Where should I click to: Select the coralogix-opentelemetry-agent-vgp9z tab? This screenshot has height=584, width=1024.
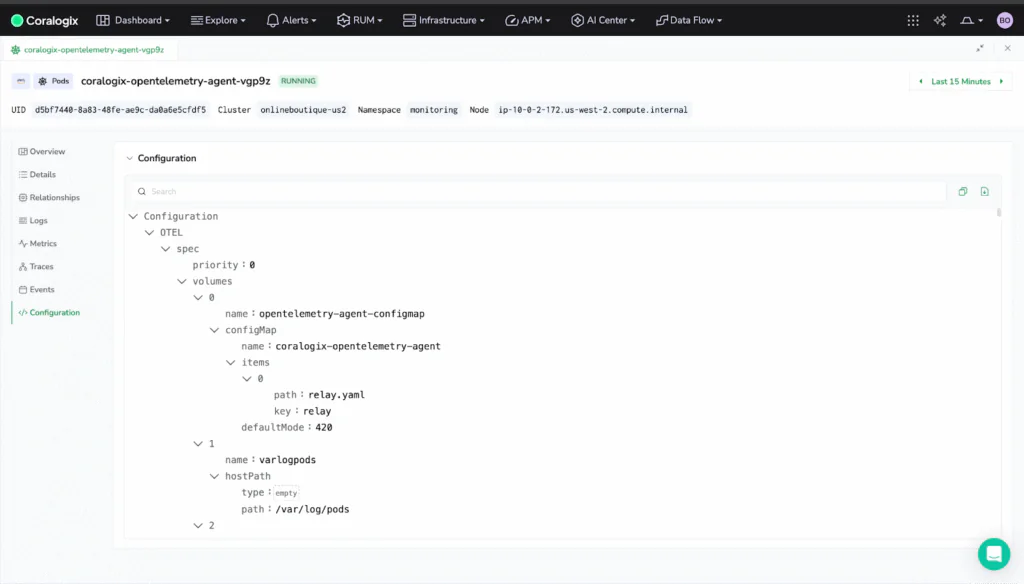(88, 50)
